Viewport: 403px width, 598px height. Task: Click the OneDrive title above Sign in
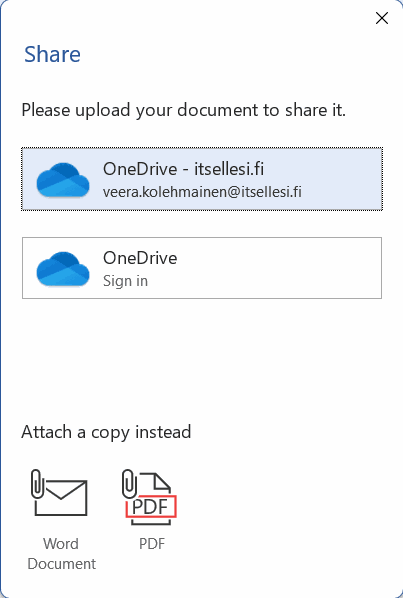pos(140,258)
